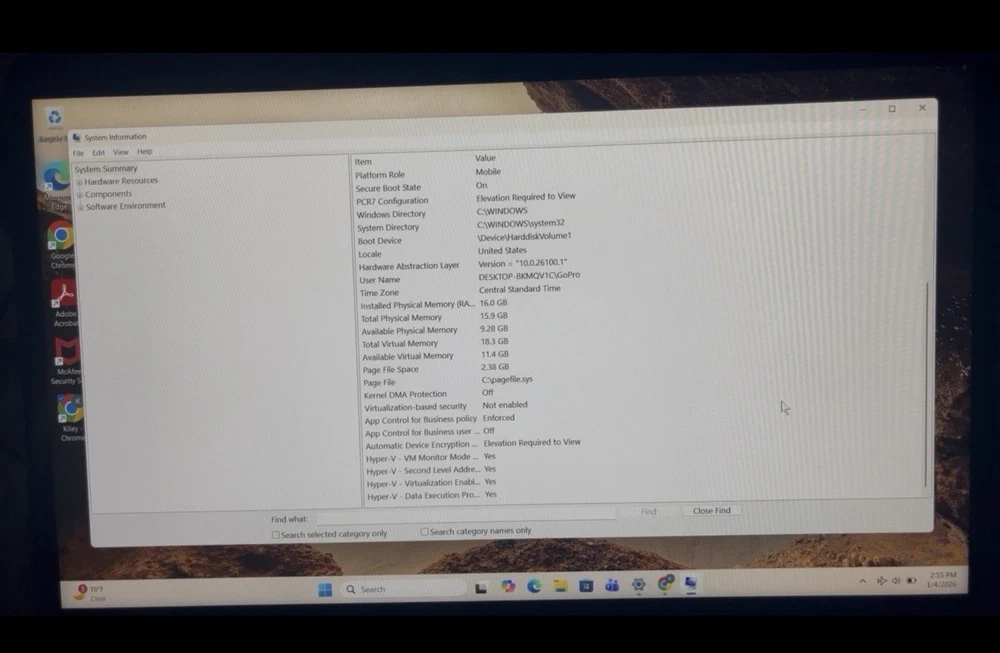This screenshot has height=653, width=1000.
Task: Check Search category names only option
Action: (x=425, y=532)
